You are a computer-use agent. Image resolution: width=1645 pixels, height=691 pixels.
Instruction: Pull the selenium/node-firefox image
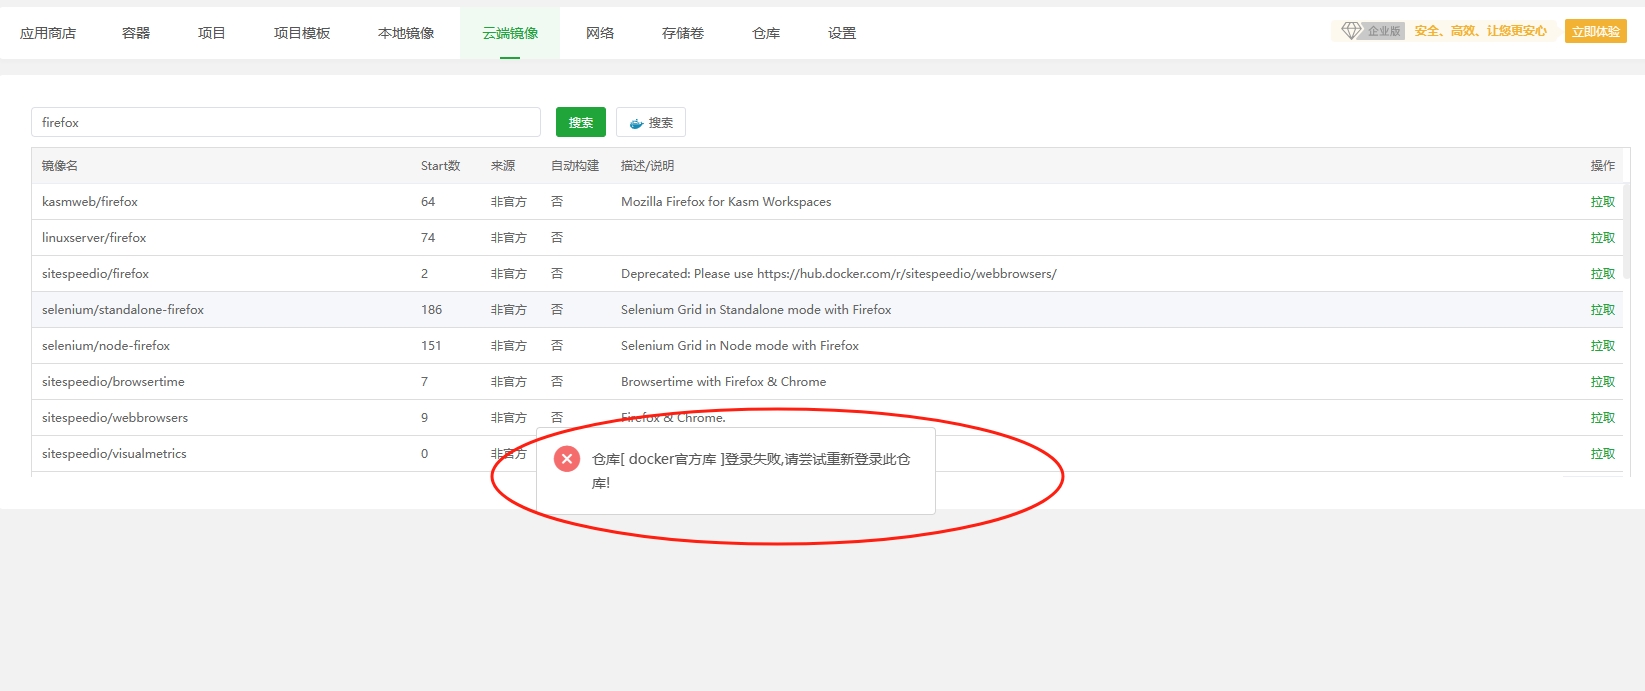1603,346
